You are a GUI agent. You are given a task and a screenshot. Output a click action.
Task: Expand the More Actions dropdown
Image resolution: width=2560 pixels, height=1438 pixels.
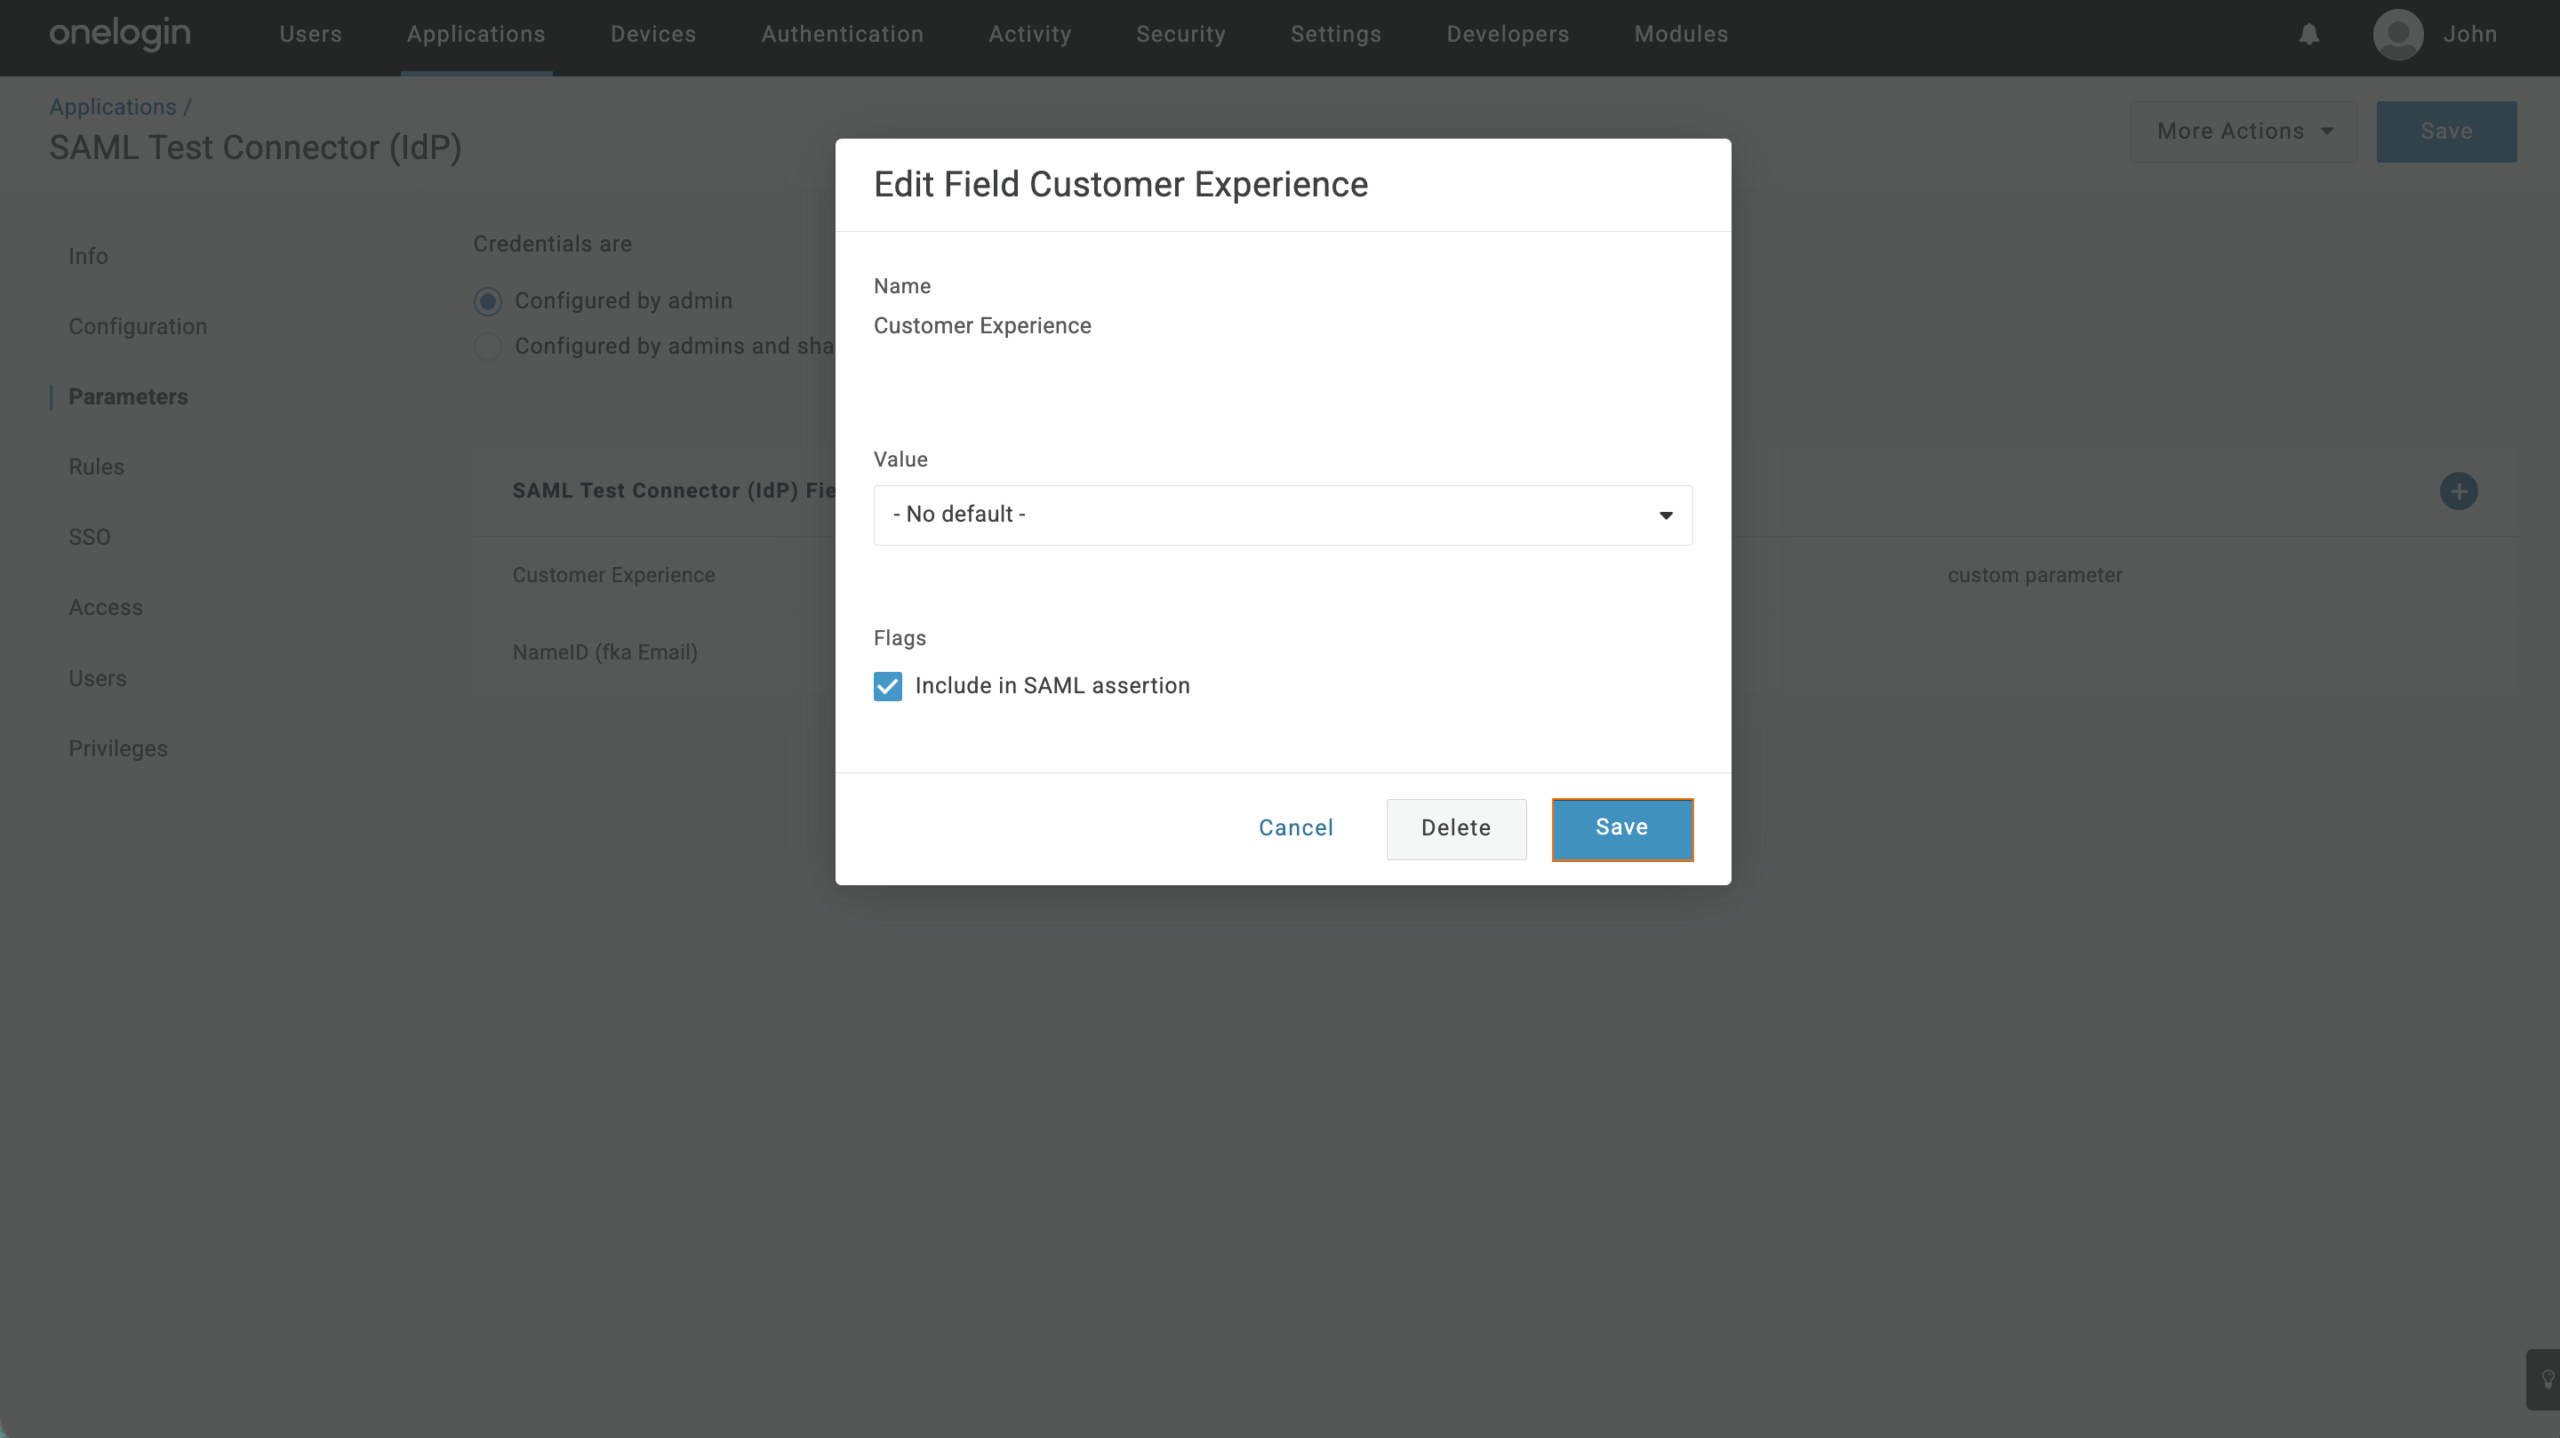pyautogui.click(x=2243, y=131)
